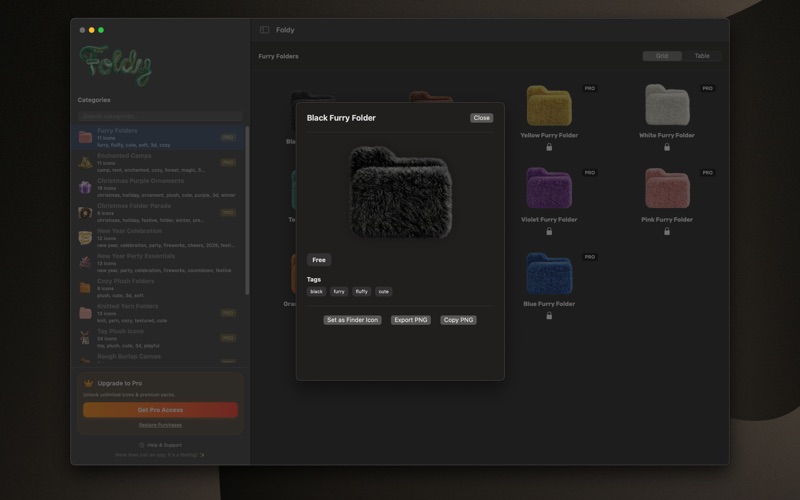Click the New Year Celebration icon
Screen dimensions: 800x500
pos(85,238)
